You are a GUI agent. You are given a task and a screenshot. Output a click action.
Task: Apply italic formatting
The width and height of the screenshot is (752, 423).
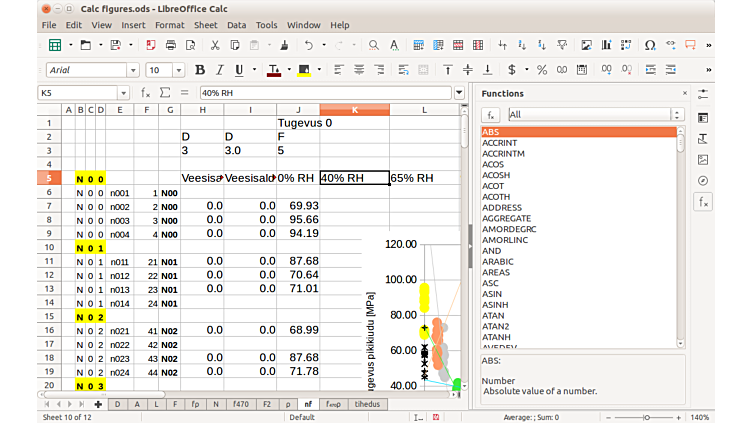tap(219, 70)
